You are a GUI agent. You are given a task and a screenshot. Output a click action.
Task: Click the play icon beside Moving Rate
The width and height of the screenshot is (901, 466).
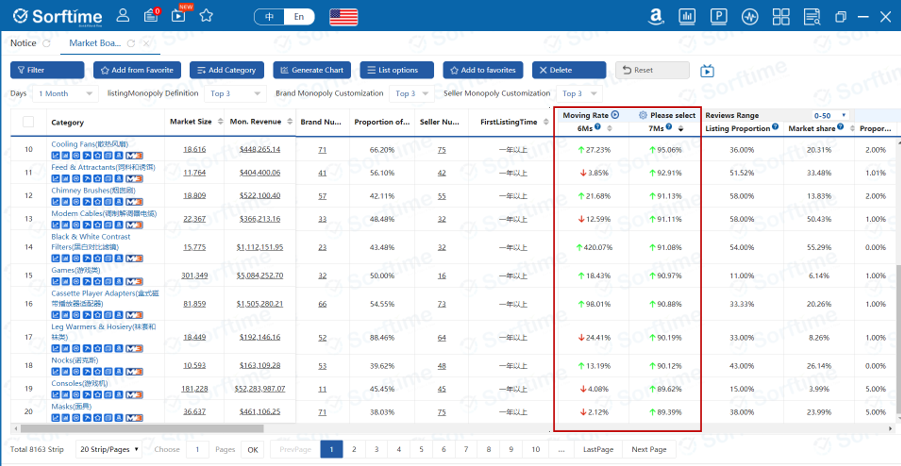click(x=615, y=115)
